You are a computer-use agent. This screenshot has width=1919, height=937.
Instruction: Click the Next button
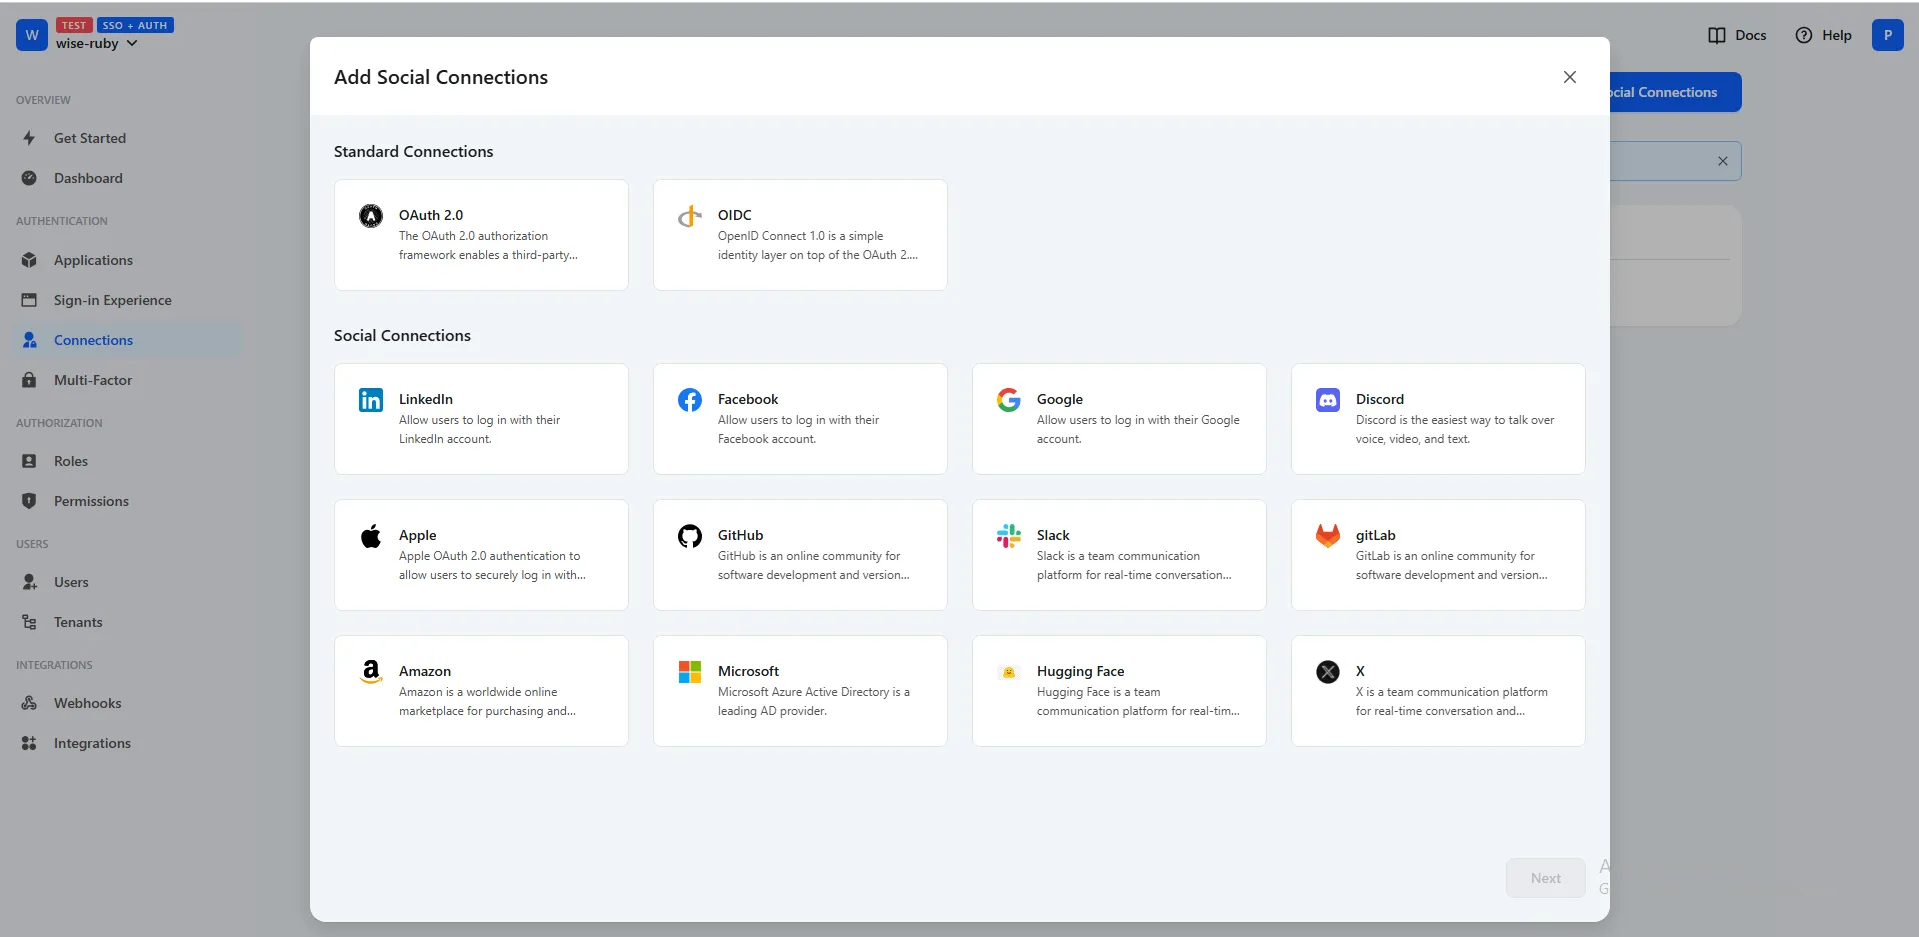point(1545,877)
